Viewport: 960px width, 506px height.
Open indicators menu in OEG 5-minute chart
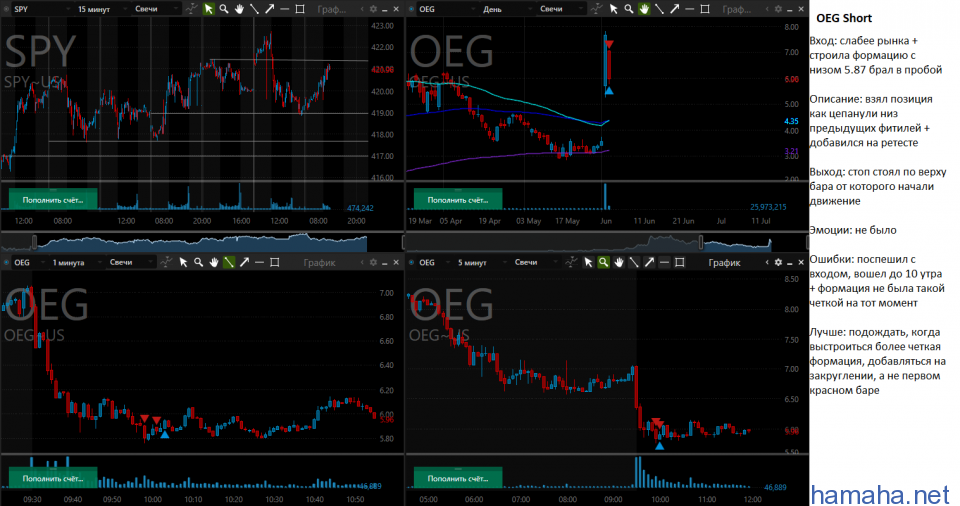pyautogui.click(x=571, y=262)
